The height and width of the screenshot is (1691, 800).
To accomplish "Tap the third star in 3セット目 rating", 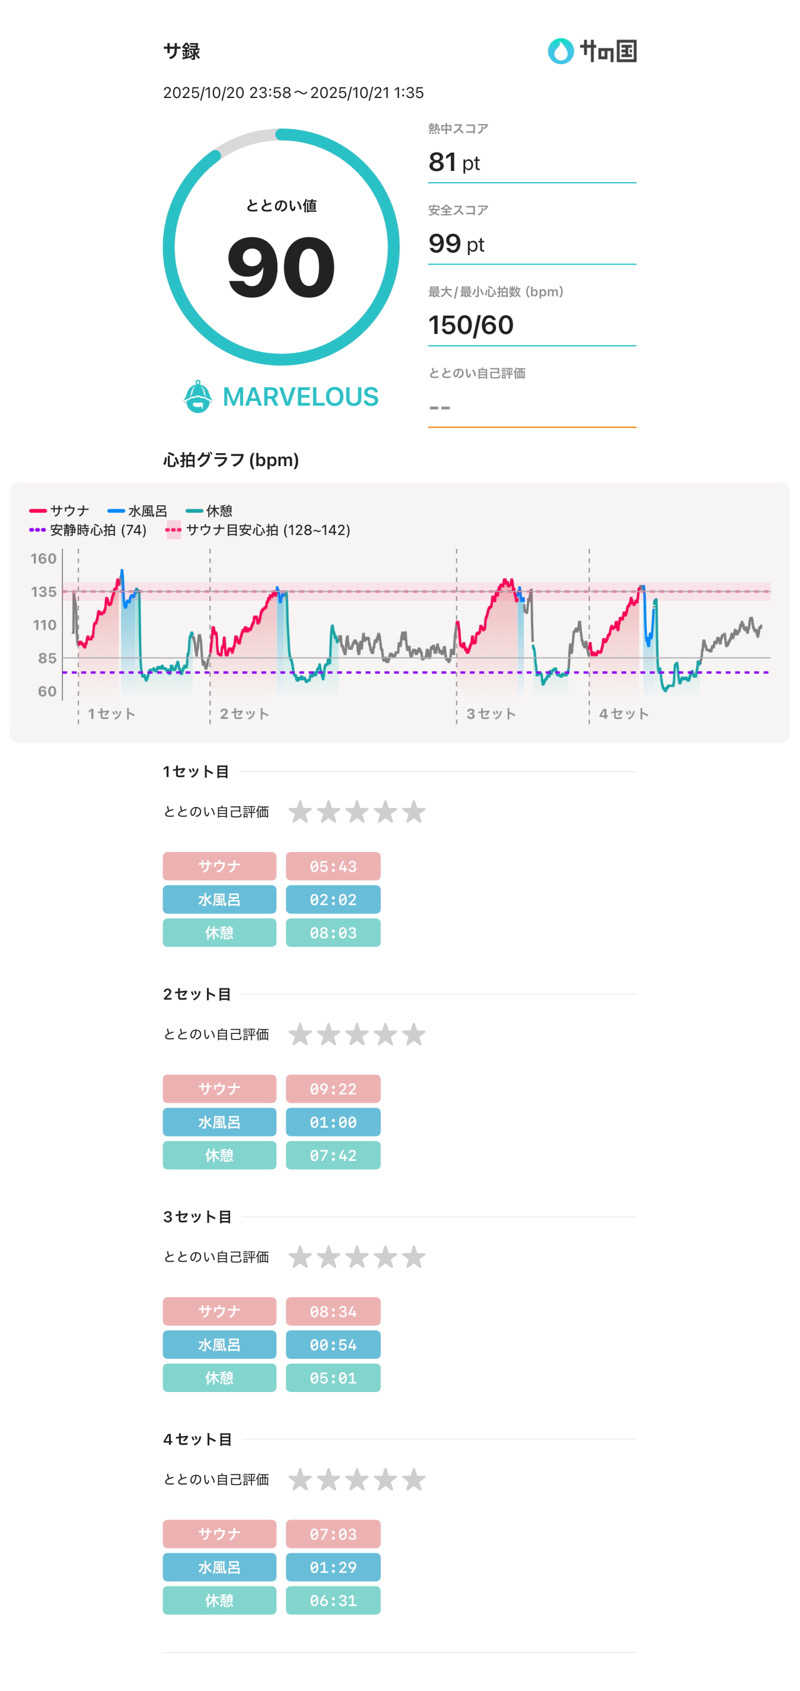I will [357, 1257].
